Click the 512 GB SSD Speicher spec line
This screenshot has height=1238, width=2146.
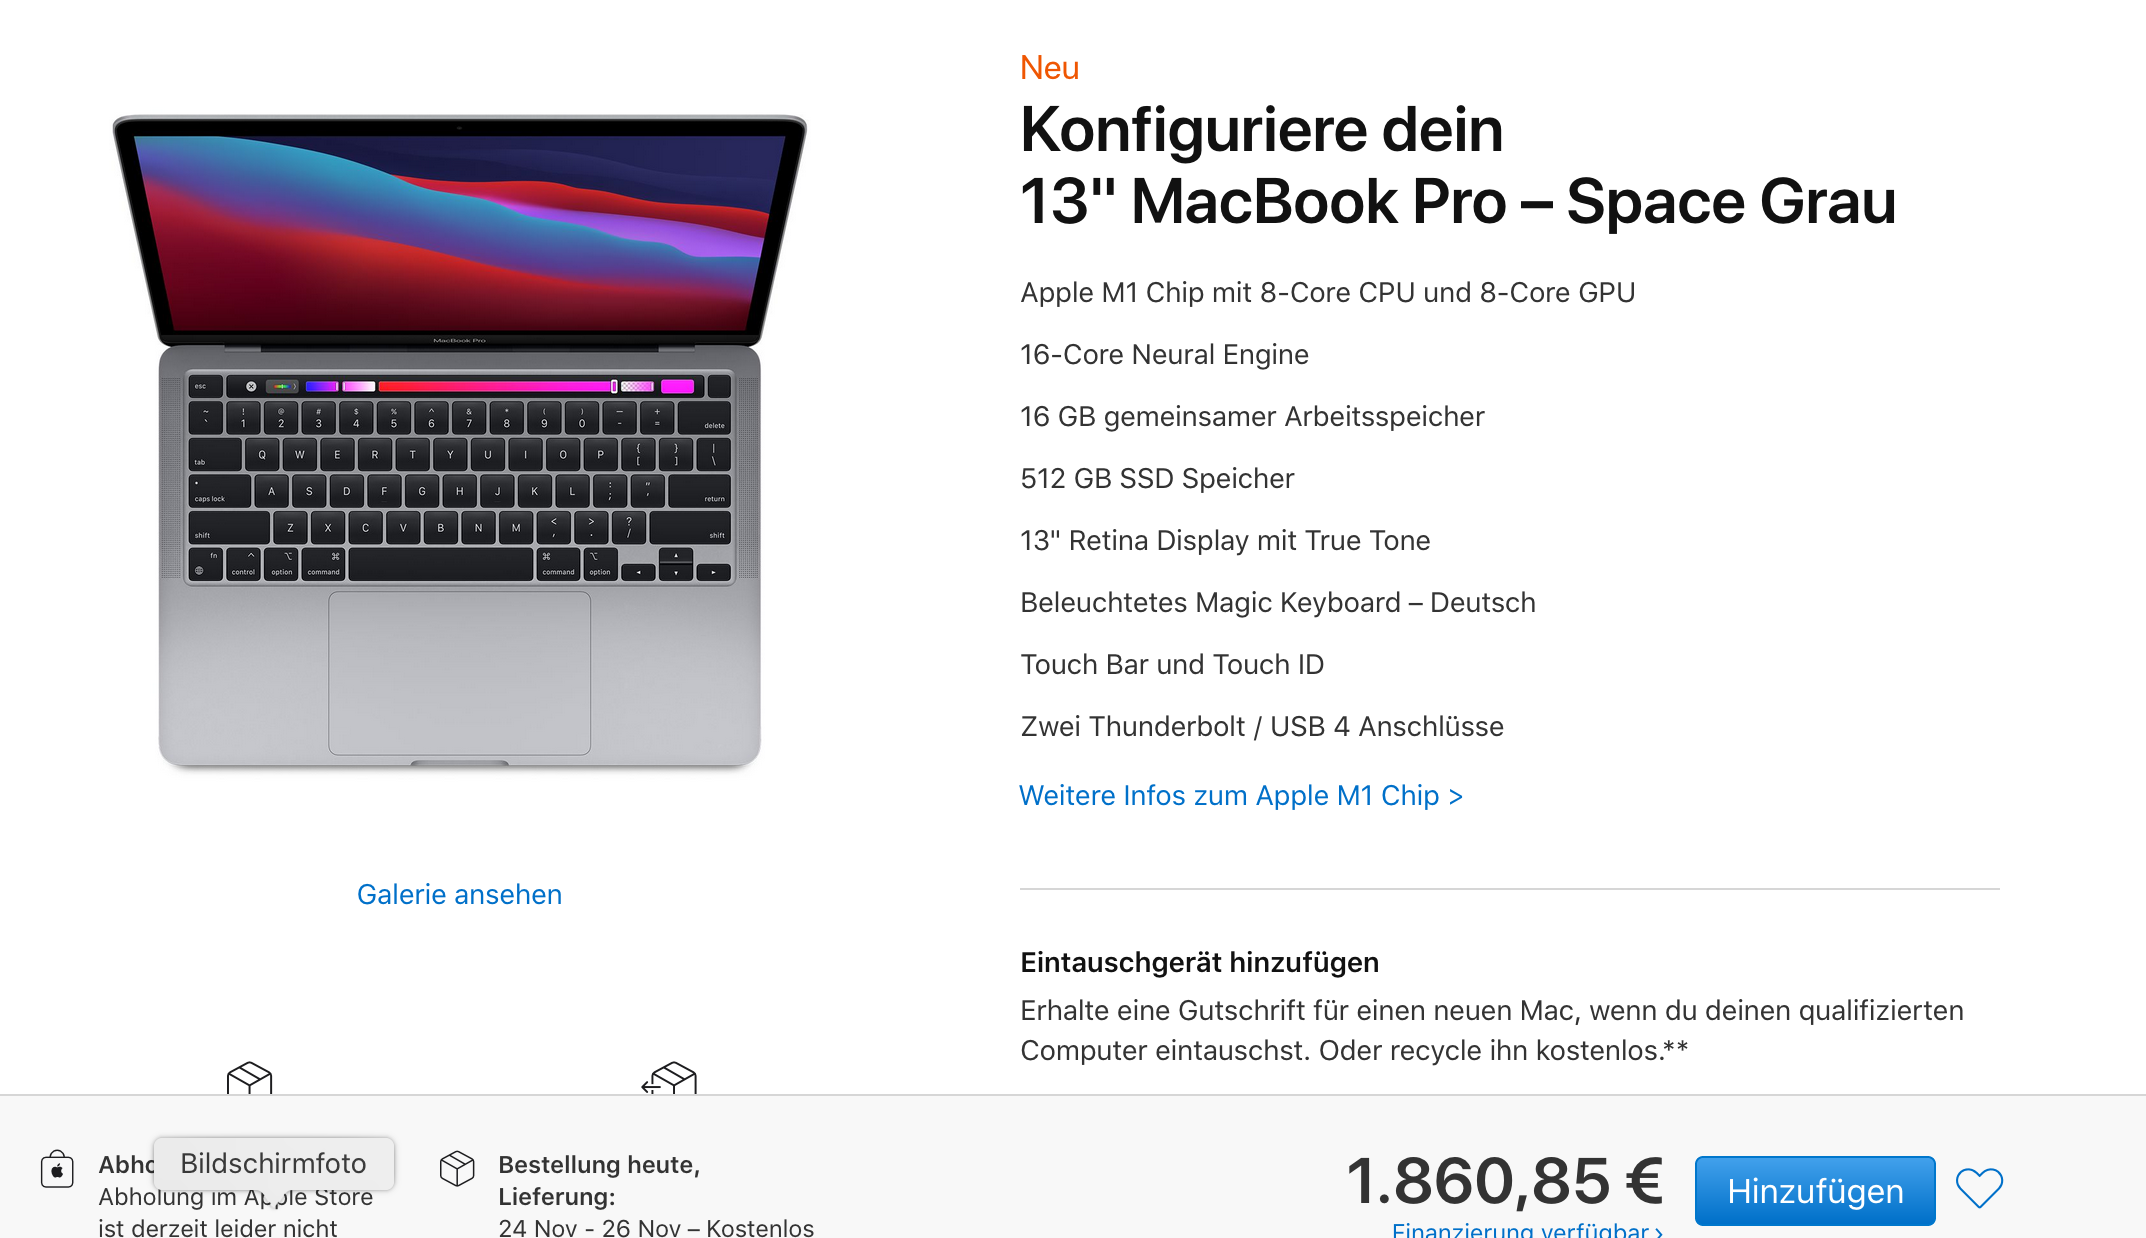coord(1157,478)
